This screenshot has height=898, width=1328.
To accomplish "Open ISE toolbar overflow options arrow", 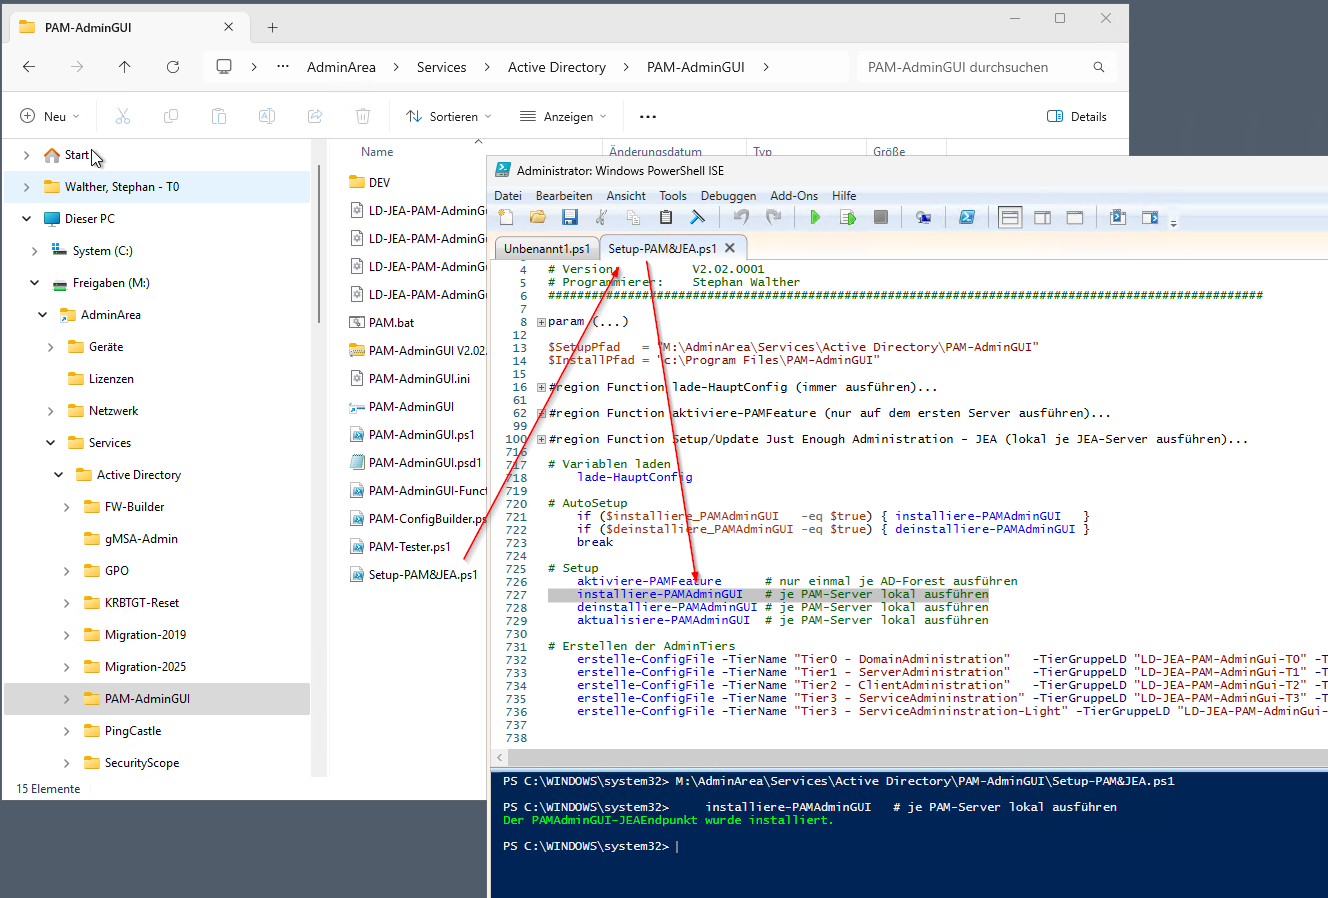I will (x=1174, y=222).
